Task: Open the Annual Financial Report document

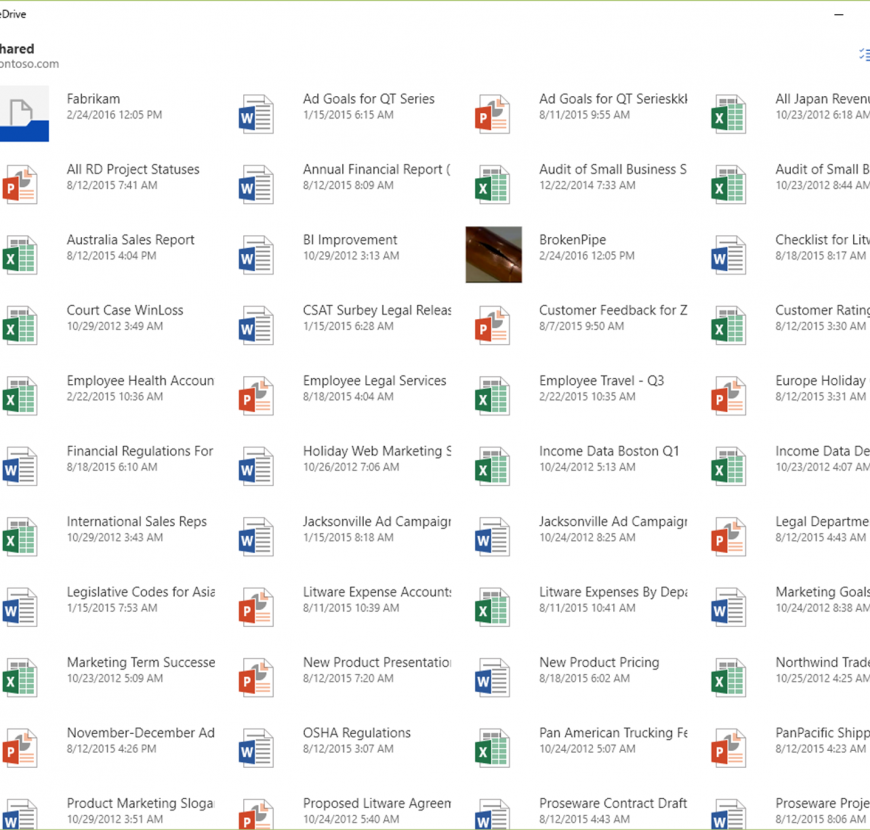Action: point(376,170)
